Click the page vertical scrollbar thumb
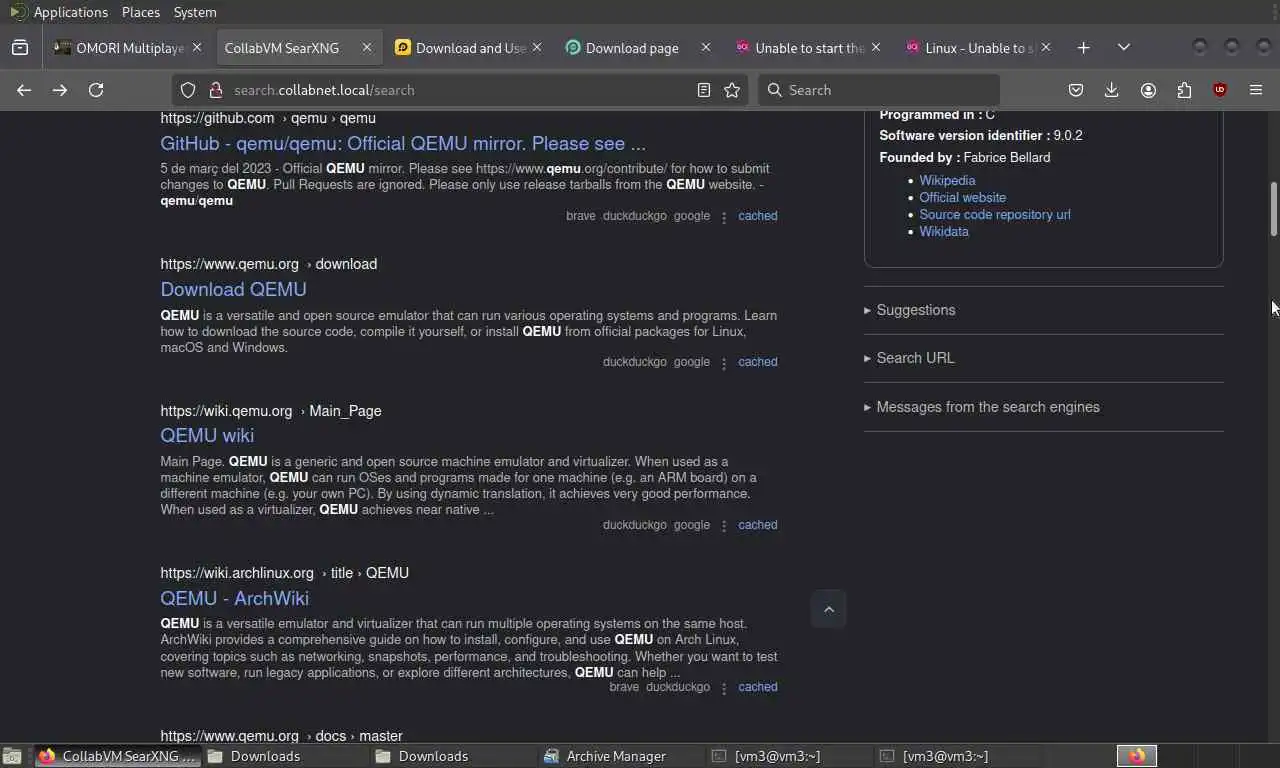 click(1273, 209)
